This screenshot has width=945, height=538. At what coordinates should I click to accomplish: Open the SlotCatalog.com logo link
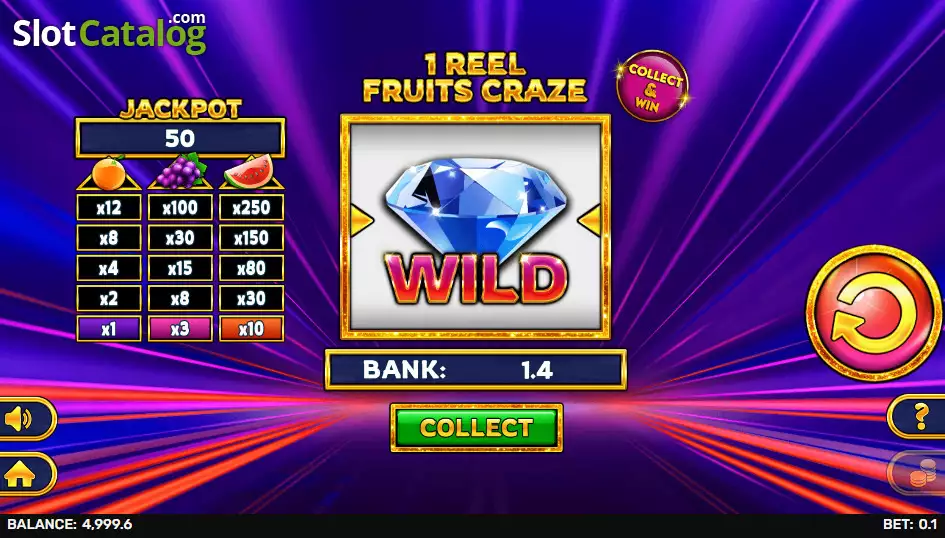[x=110, y=33]
